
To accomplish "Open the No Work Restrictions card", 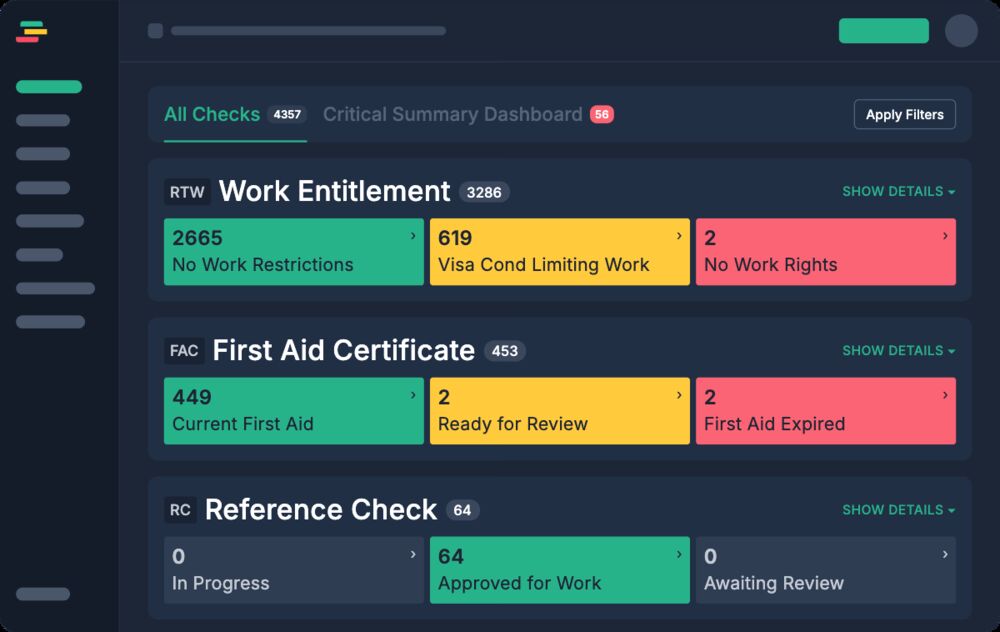I will 293,252.
